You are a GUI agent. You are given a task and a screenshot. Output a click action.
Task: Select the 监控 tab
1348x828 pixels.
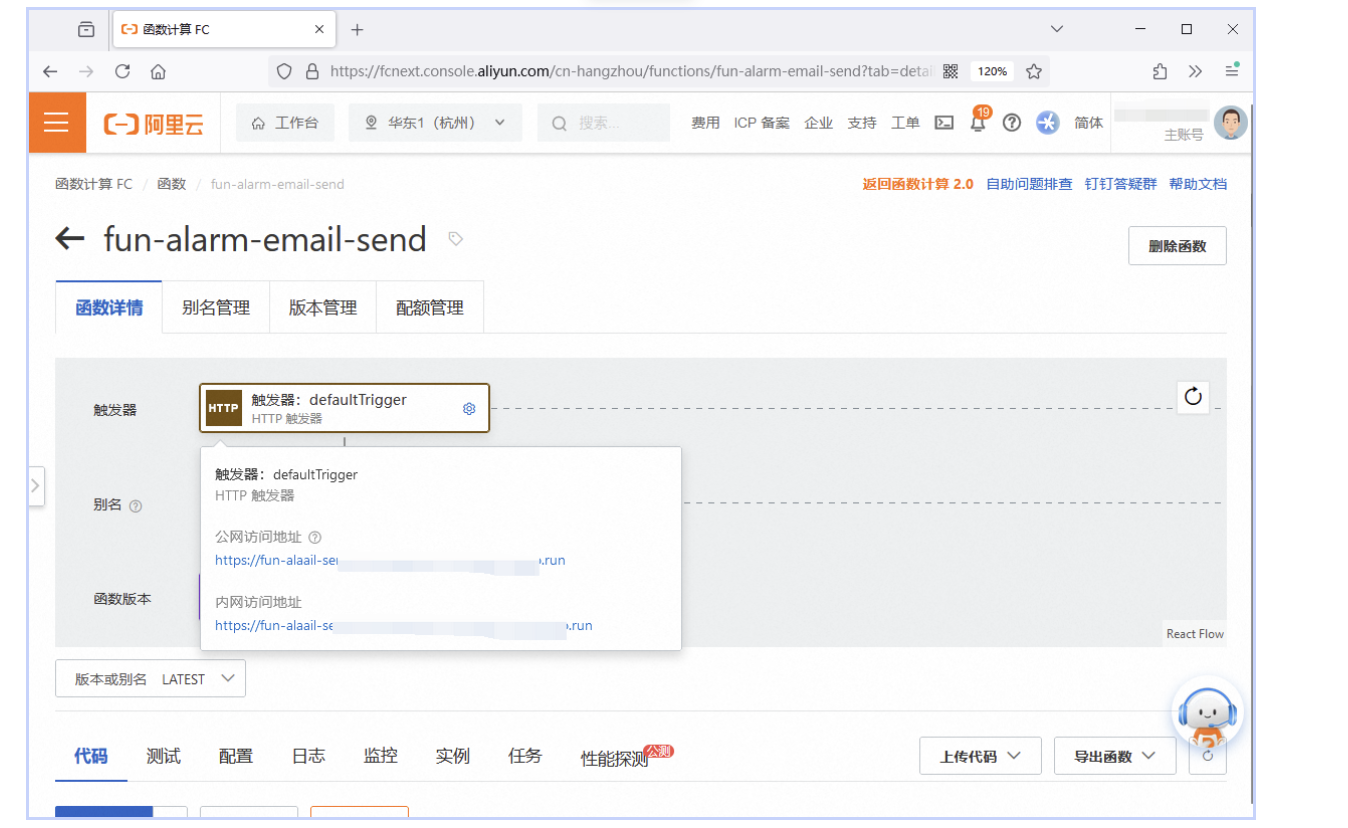pos(381,756)
